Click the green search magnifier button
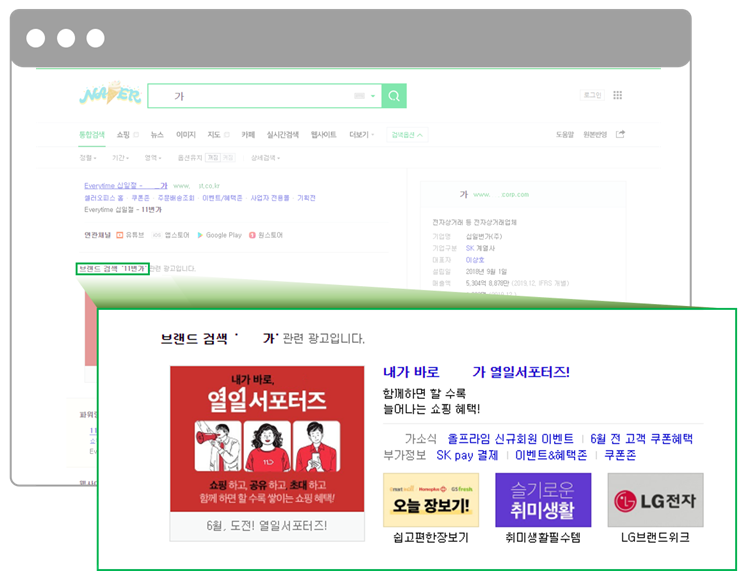This screenshot has height=580, width=746. point(394,96)
